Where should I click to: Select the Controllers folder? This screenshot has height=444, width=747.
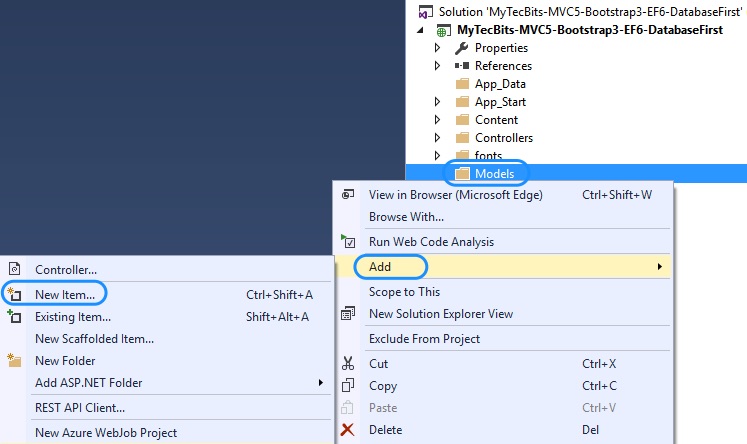click(x=504, y=138)
